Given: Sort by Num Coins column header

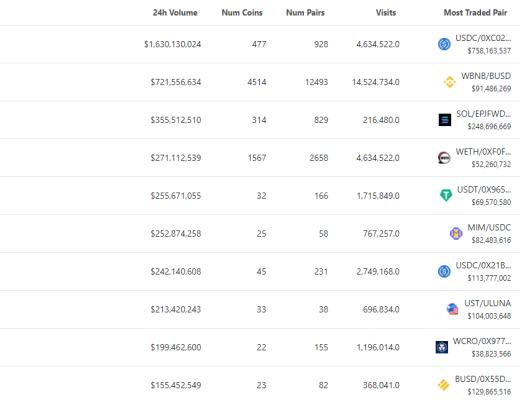Looking at the screenshot, I should pyautogui.click(x=242, y=13).
